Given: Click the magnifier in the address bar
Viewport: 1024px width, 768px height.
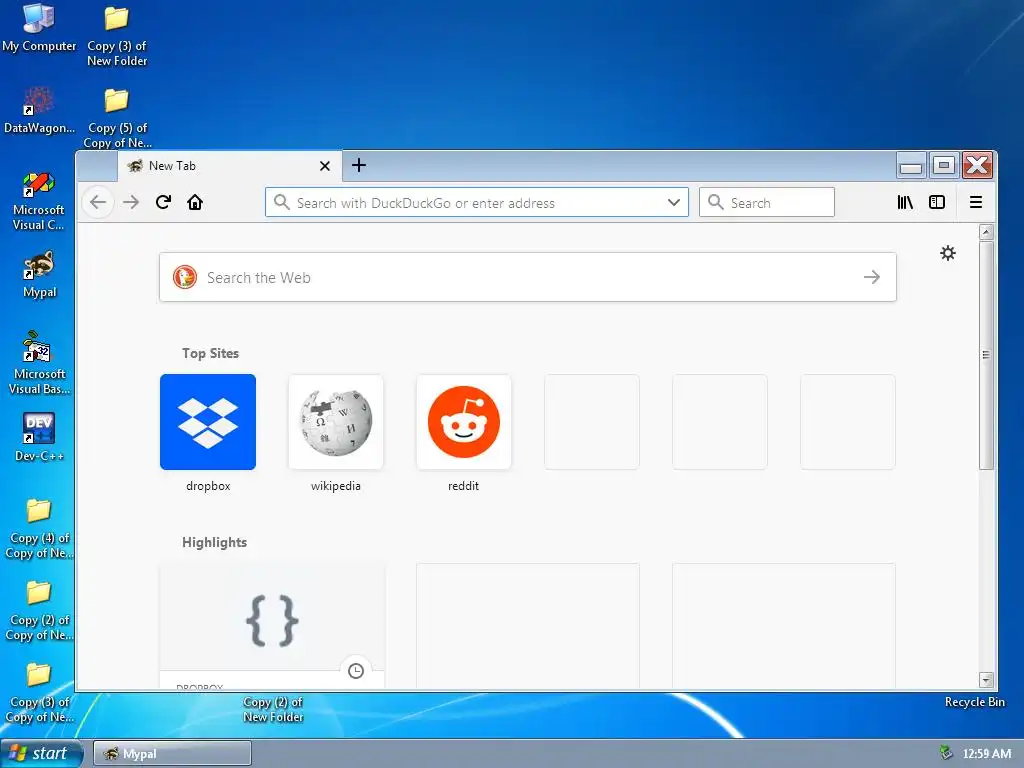Looking at the screenshot, I should click(281, 202).
